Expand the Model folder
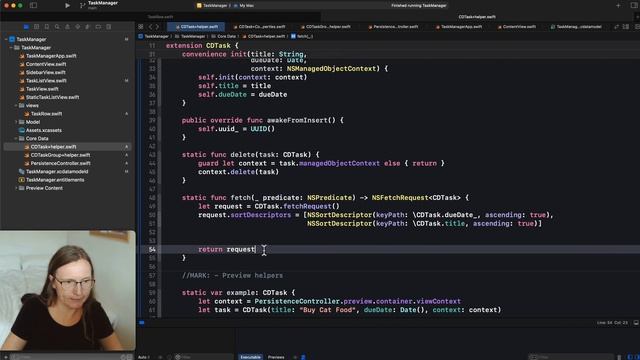The image size is (640, 360). pos(16,122)
